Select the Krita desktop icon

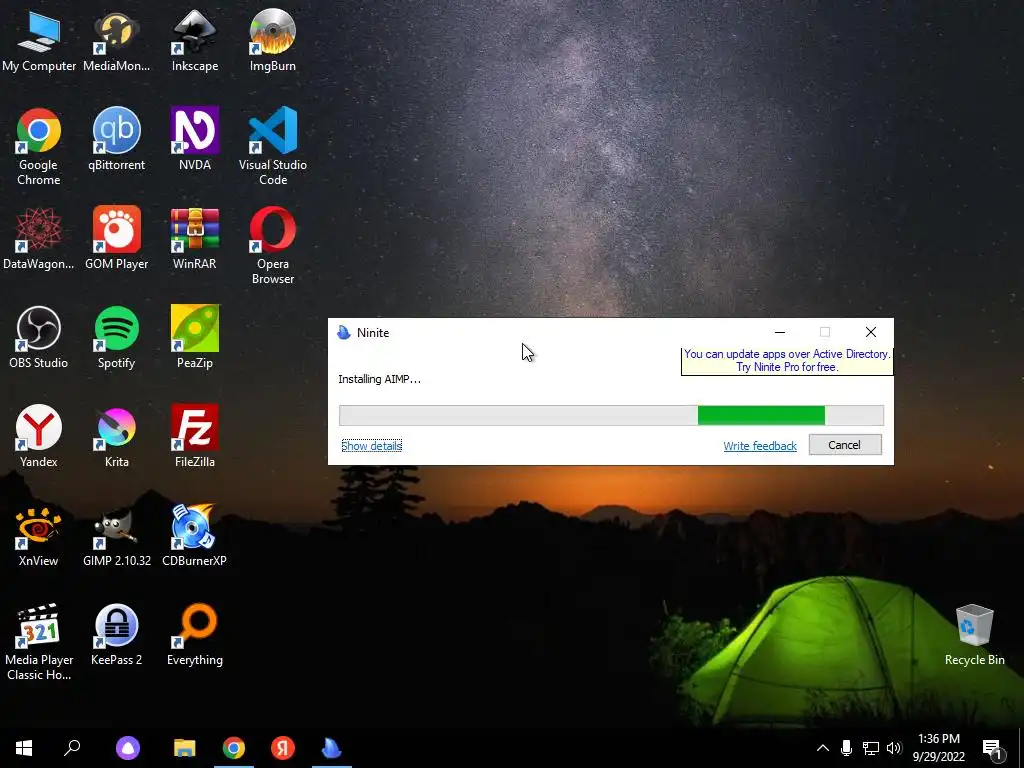[116, 436]
